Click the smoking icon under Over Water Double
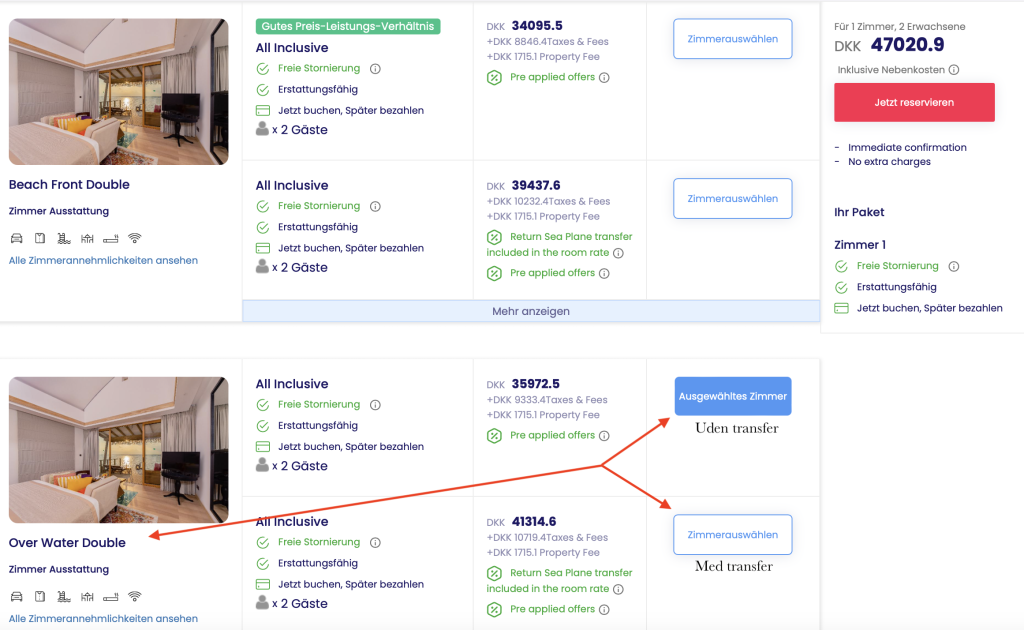Viewport: 1024px width, 630px height. tap(111, 596)
